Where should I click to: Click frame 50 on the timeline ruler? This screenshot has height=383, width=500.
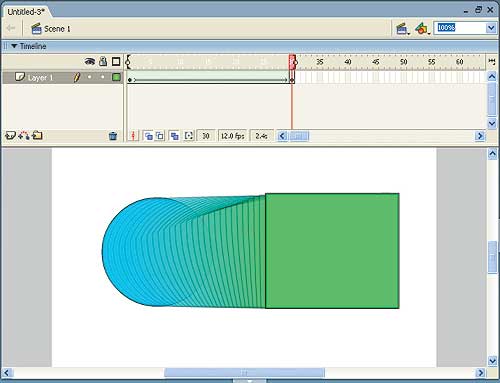404,62
